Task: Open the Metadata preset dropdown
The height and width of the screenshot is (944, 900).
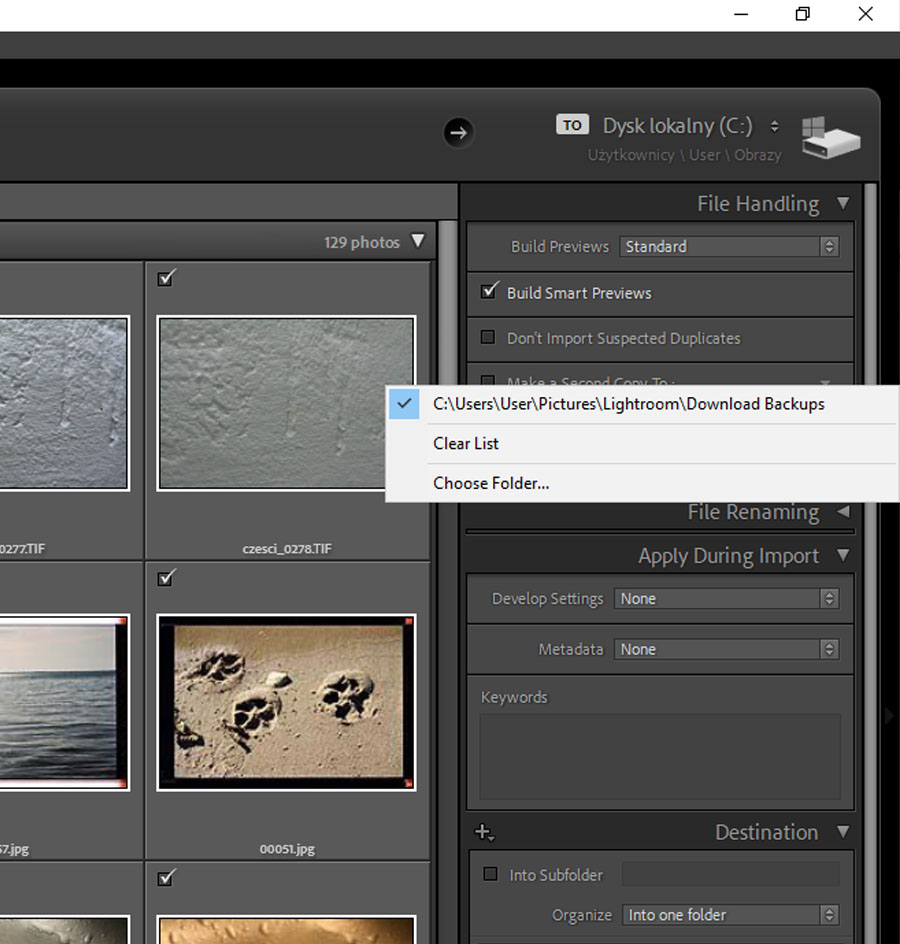Action: pyautogui.click(x=726, y=649)
